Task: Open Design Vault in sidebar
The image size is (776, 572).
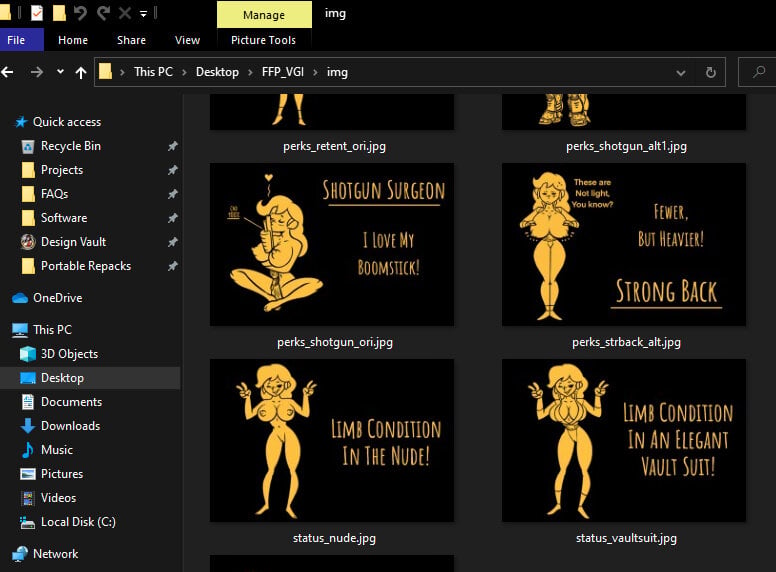Action: click(73, 241)
